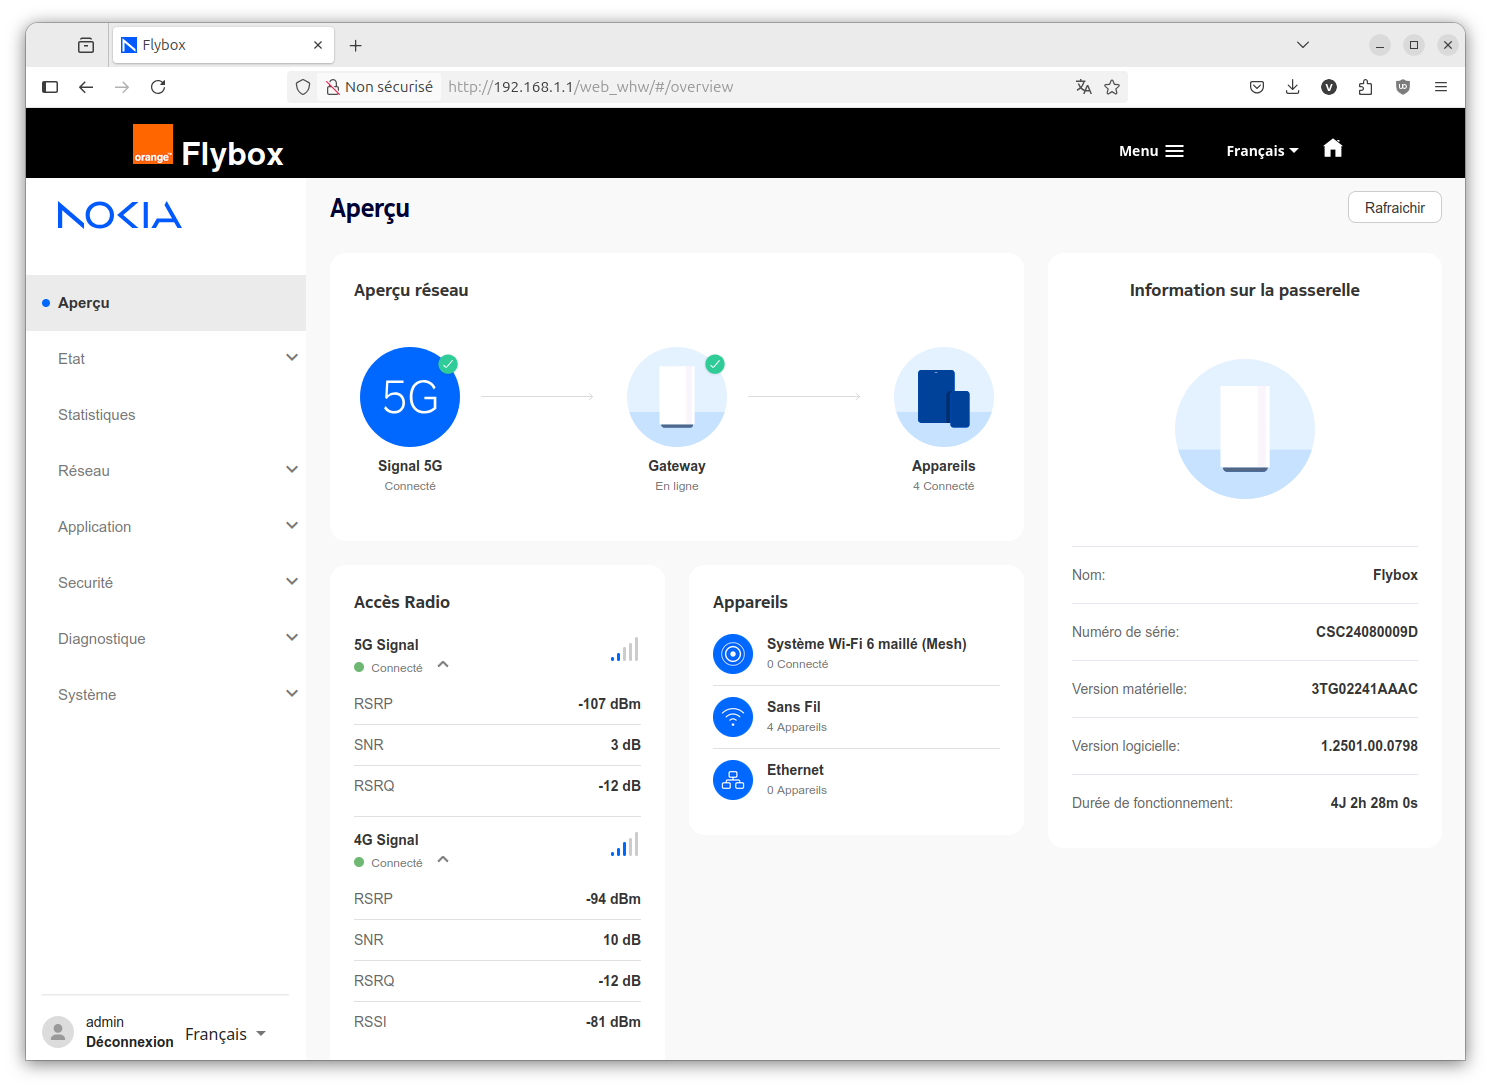Click the software version 1.2501.00.0798
This screenshot has height=1089, width=1491.
[1369, 746]
